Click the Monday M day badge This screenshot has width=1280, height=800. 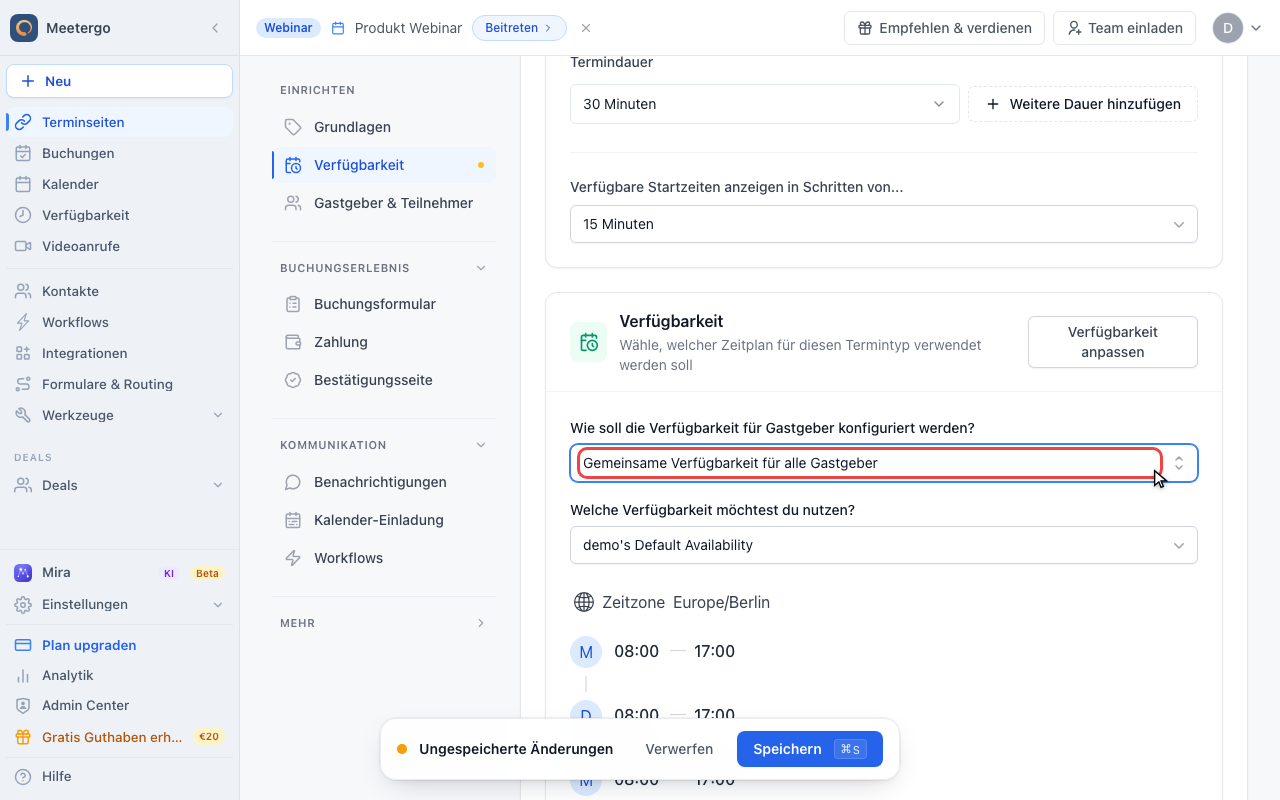point(586,652)
